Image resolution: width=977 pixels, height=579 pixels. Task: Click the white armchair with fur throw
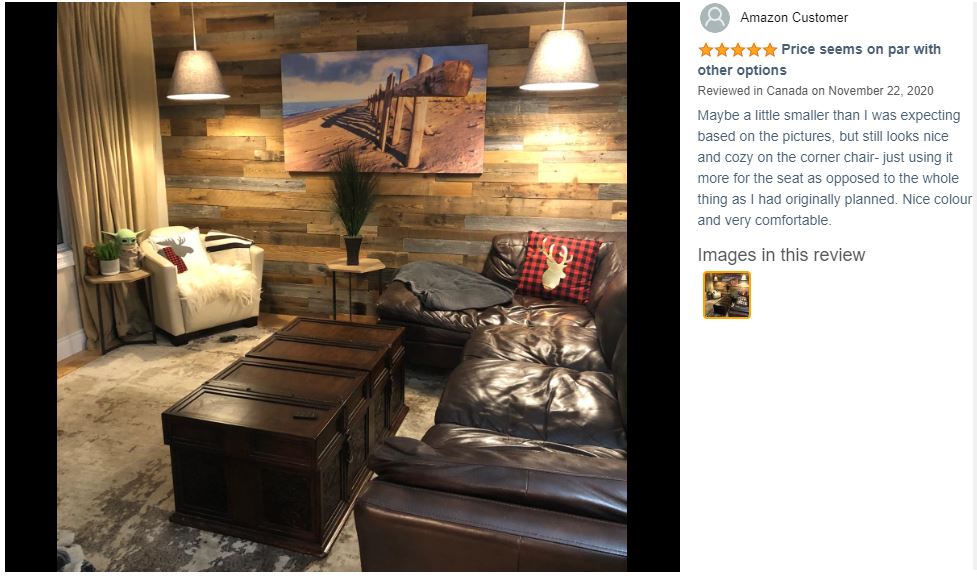(x=203, y=284)
